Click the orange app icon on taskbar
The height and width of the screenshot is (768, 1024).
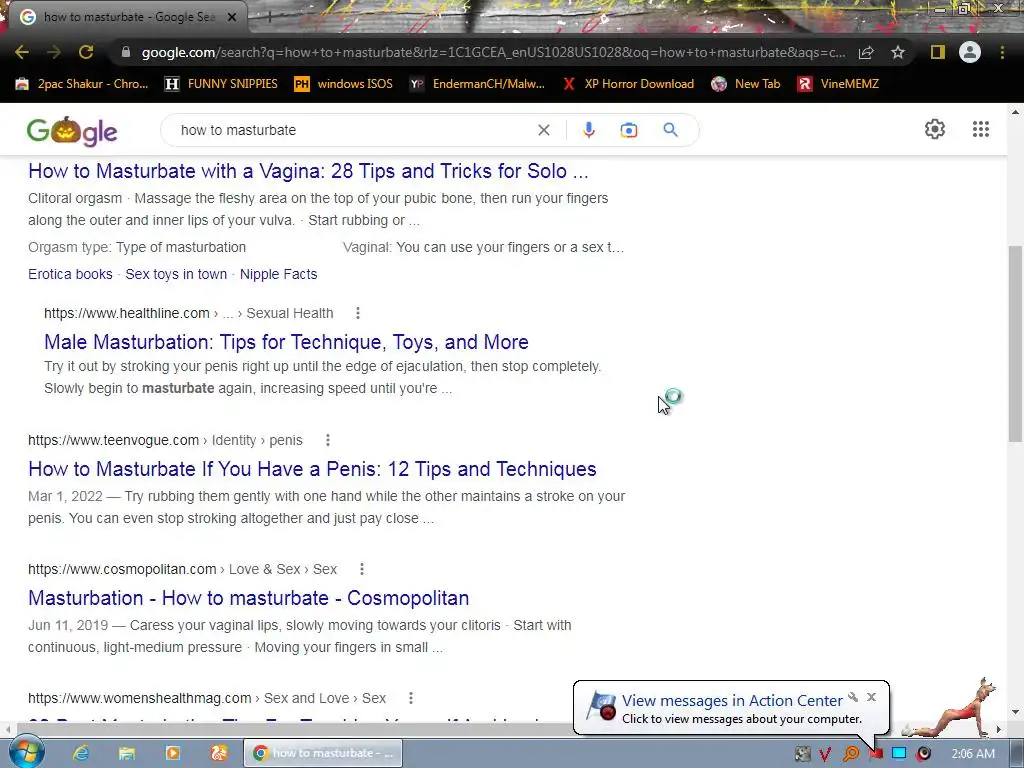pyautogui.click(x=219, y=753)
